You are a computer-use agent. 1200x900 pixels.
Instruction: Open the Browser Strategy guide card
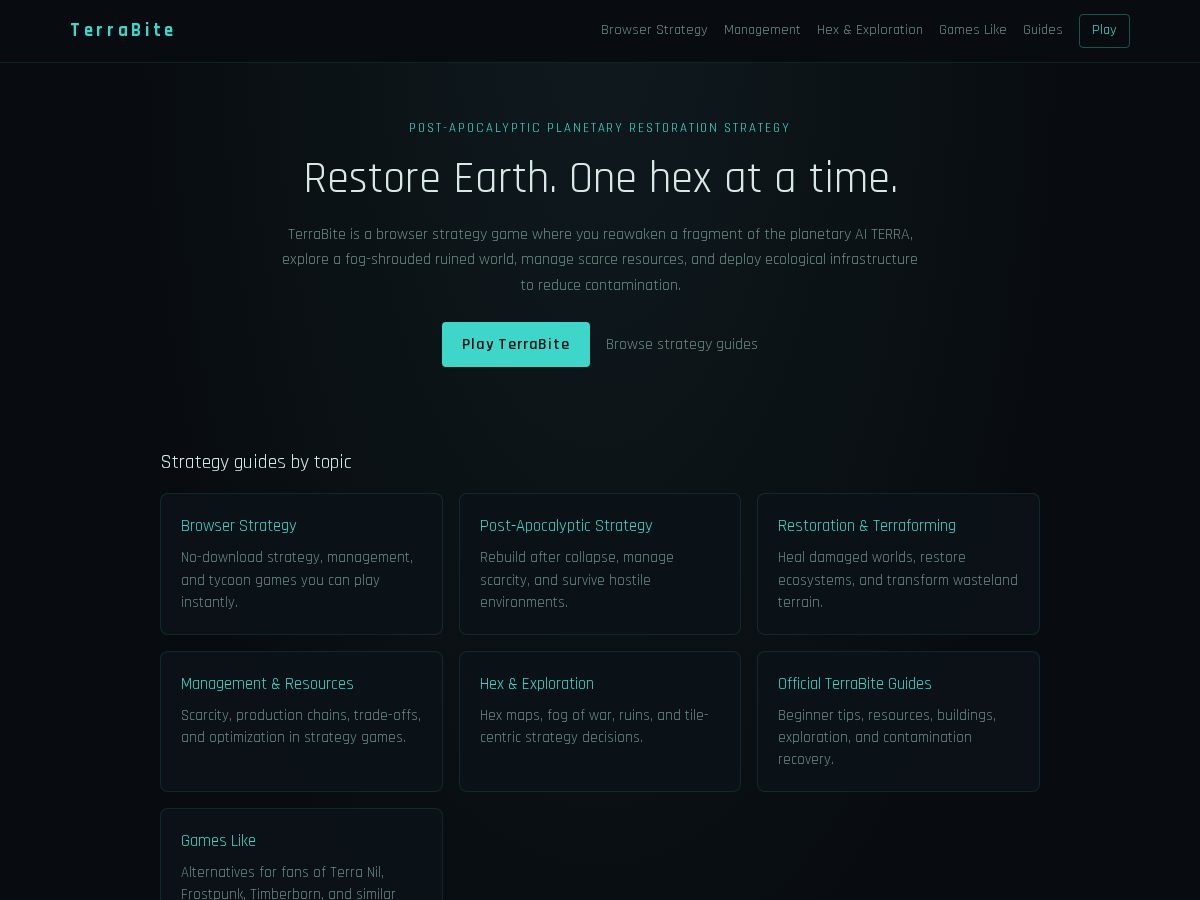(301, 564)
